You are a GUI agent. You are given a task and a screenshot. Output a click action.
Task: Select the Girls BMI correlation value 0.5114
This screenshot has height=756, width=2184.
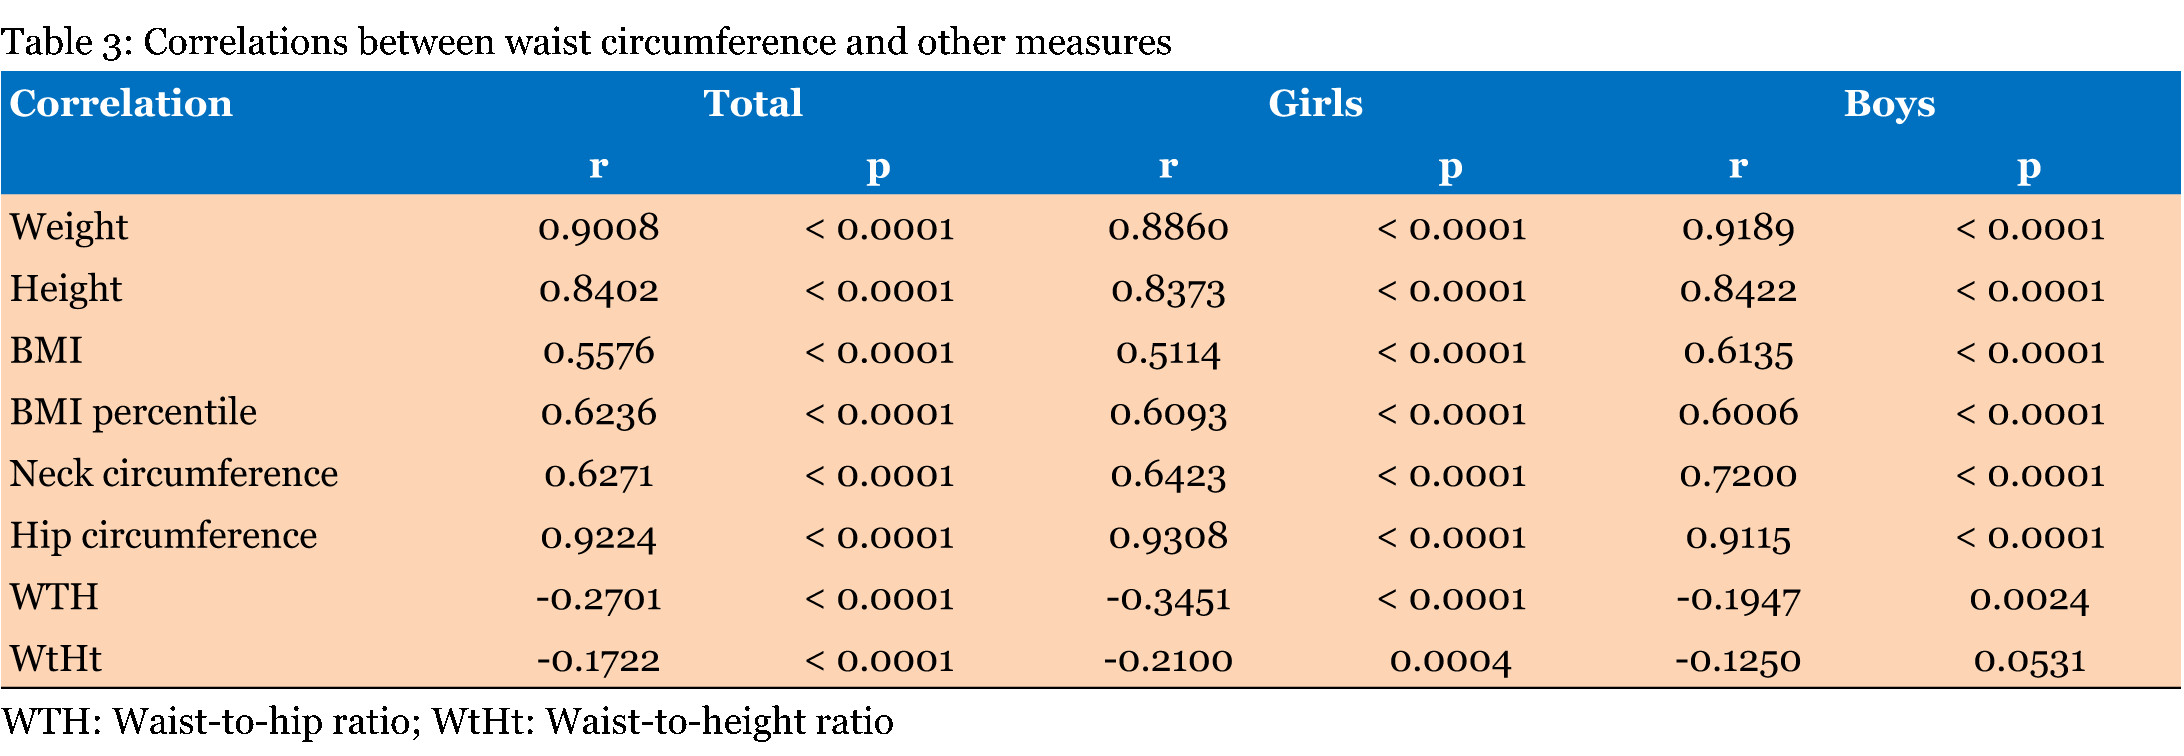(x=1168, y=352)
